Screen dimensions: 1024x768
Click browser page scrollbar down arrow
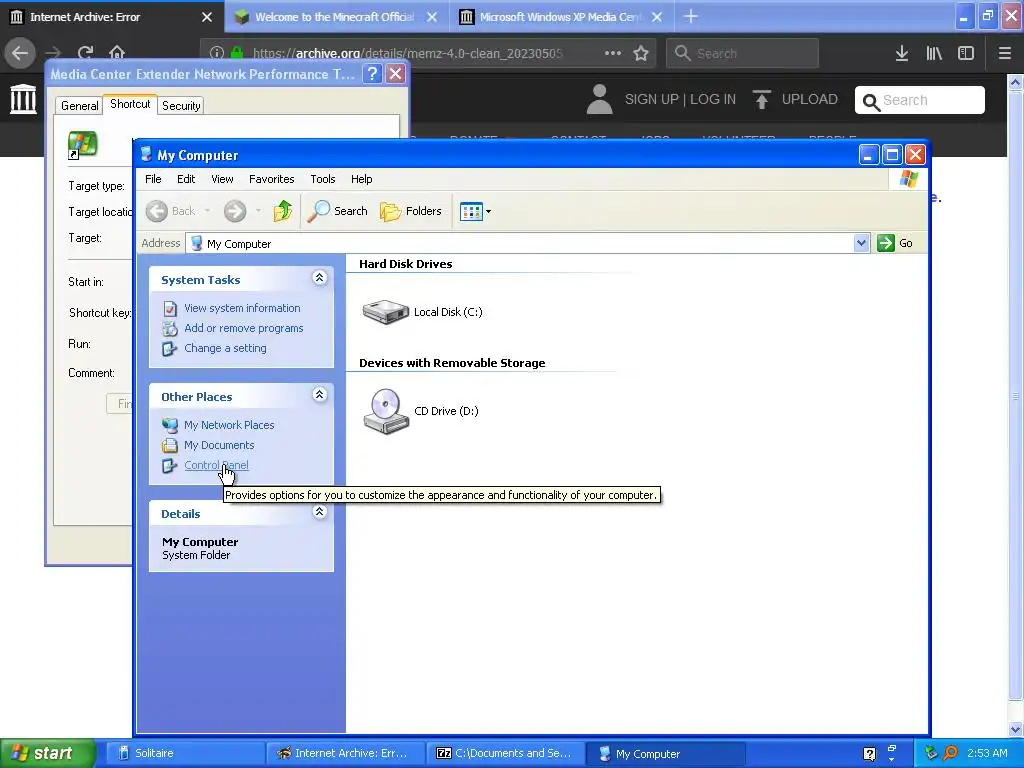(x=1016, y=729)
